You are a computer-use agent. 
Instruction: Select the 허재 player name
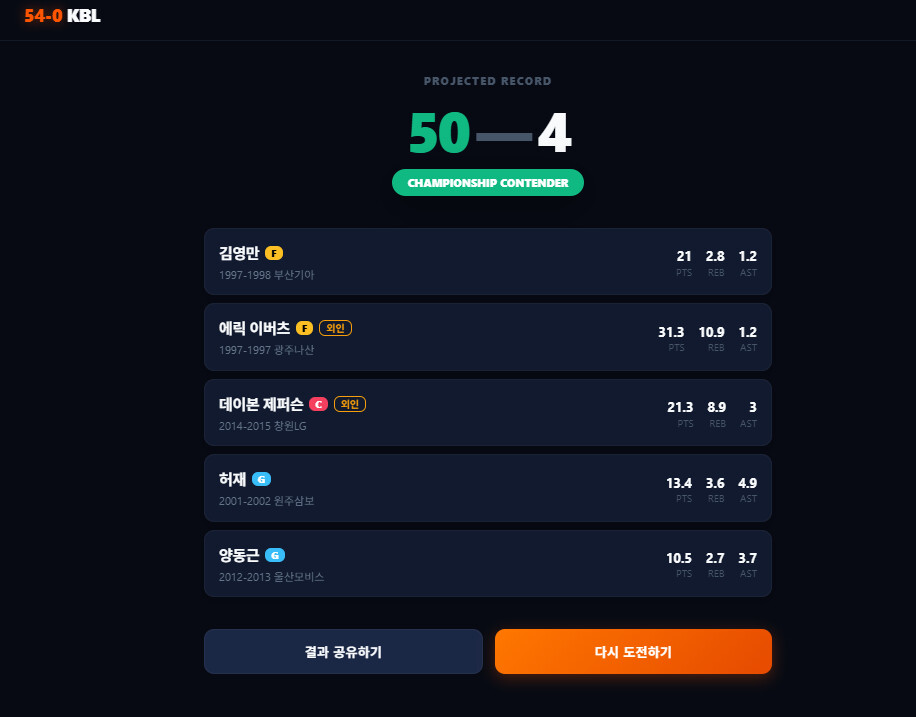tap(233, 479)
